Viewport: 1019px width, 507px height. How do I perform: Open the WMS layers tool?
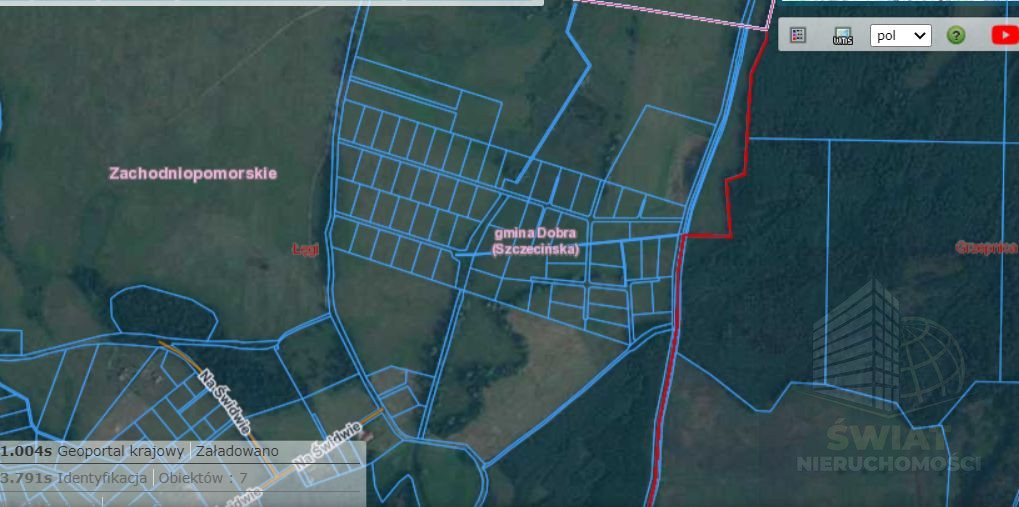(x=843, y=36)
